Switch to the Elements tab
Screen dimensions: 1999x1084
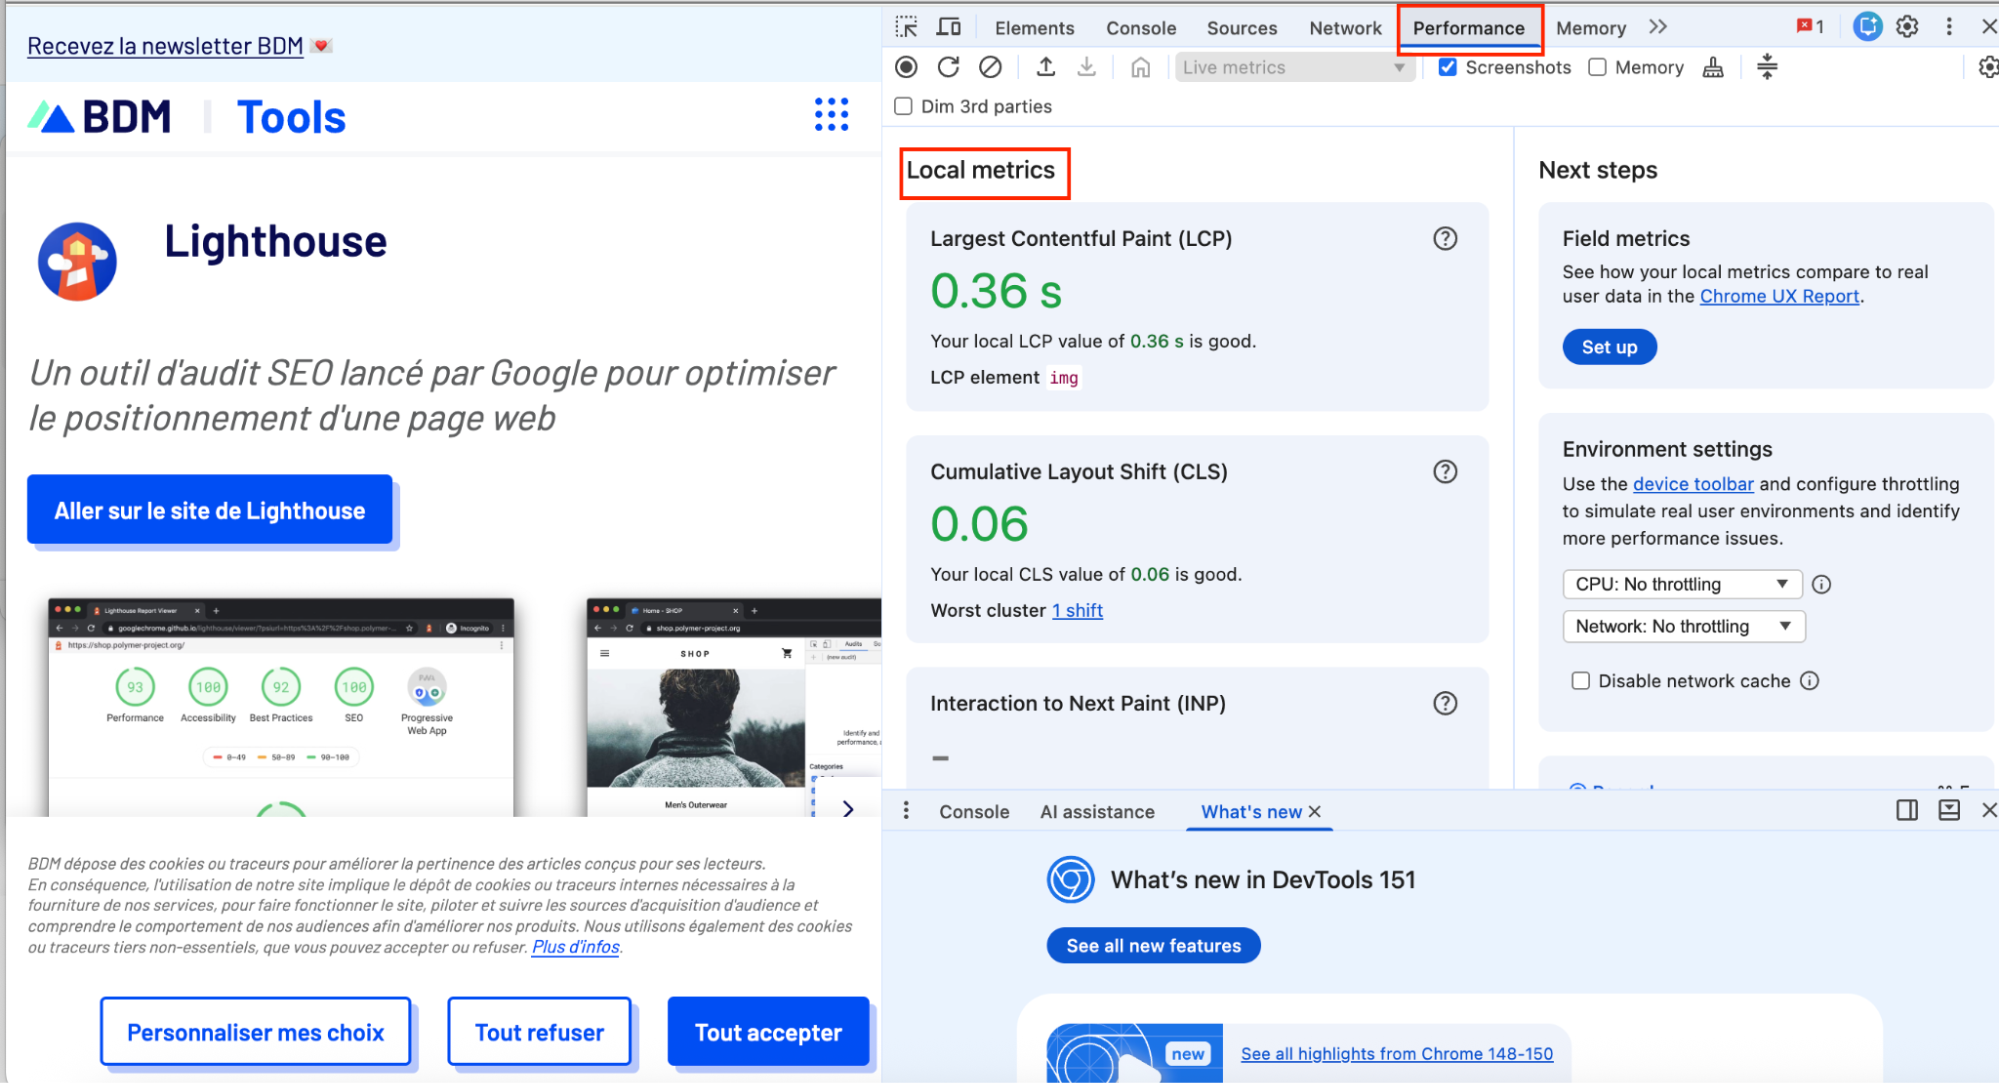[1034, 28]
